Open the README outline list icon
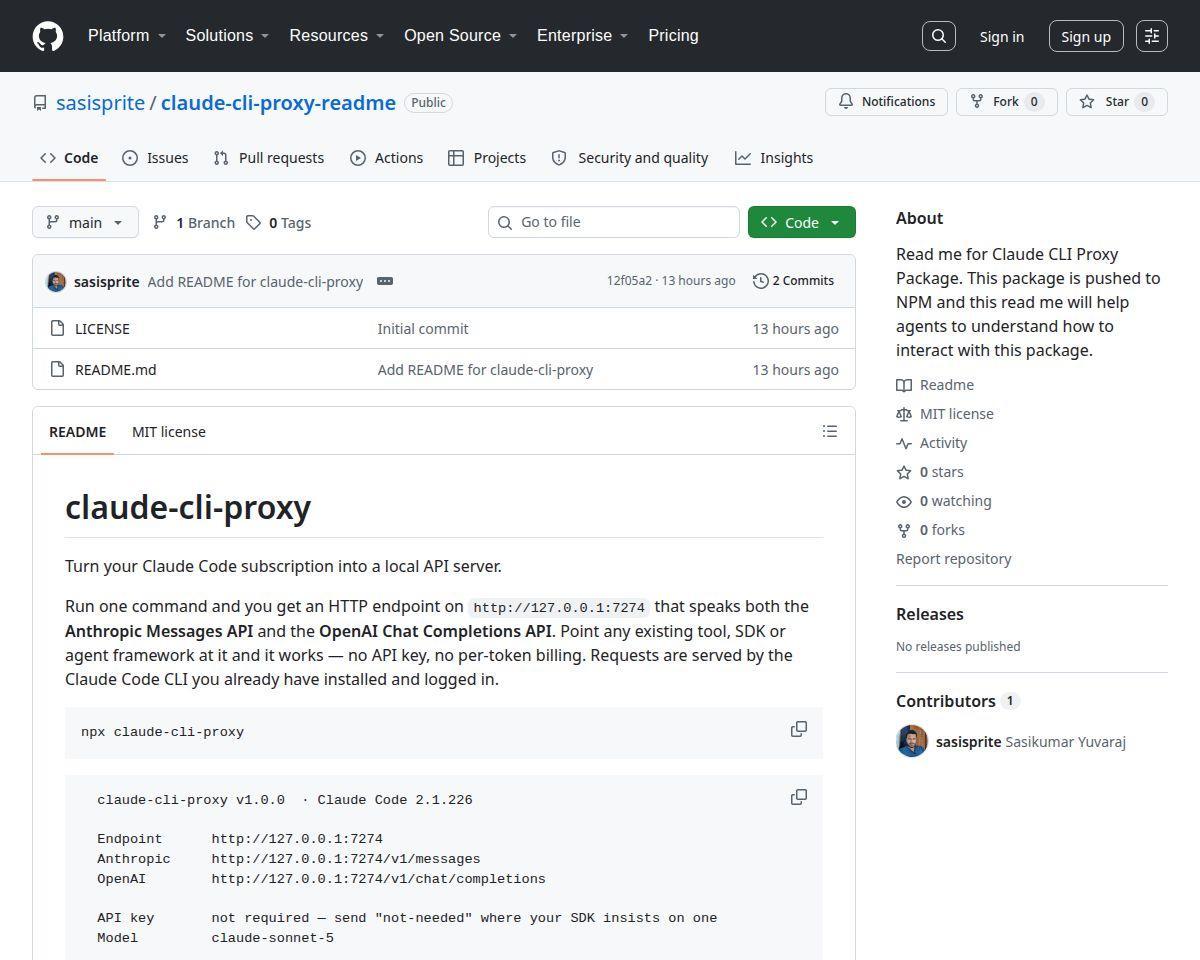 pyautogui.click(x=830, y=431)
